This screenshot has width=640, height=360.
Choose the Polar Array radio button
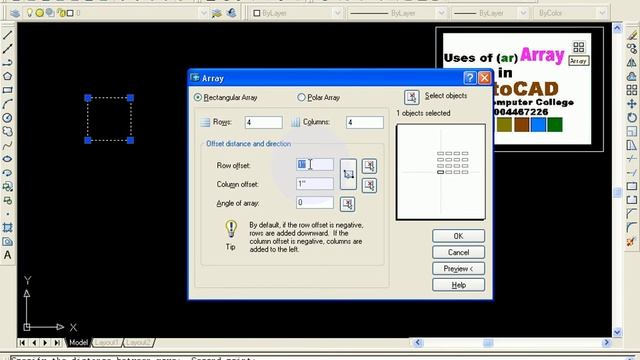[x=301, y=98]
